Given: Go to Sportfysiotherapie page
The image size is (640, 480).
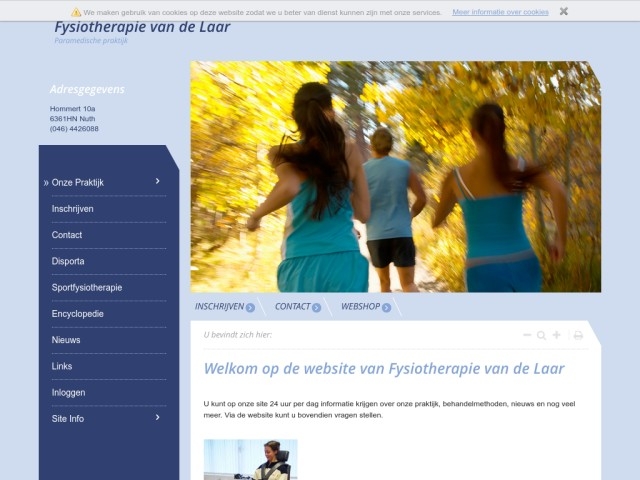Looking at the screenshot, I should click(87, 287).
